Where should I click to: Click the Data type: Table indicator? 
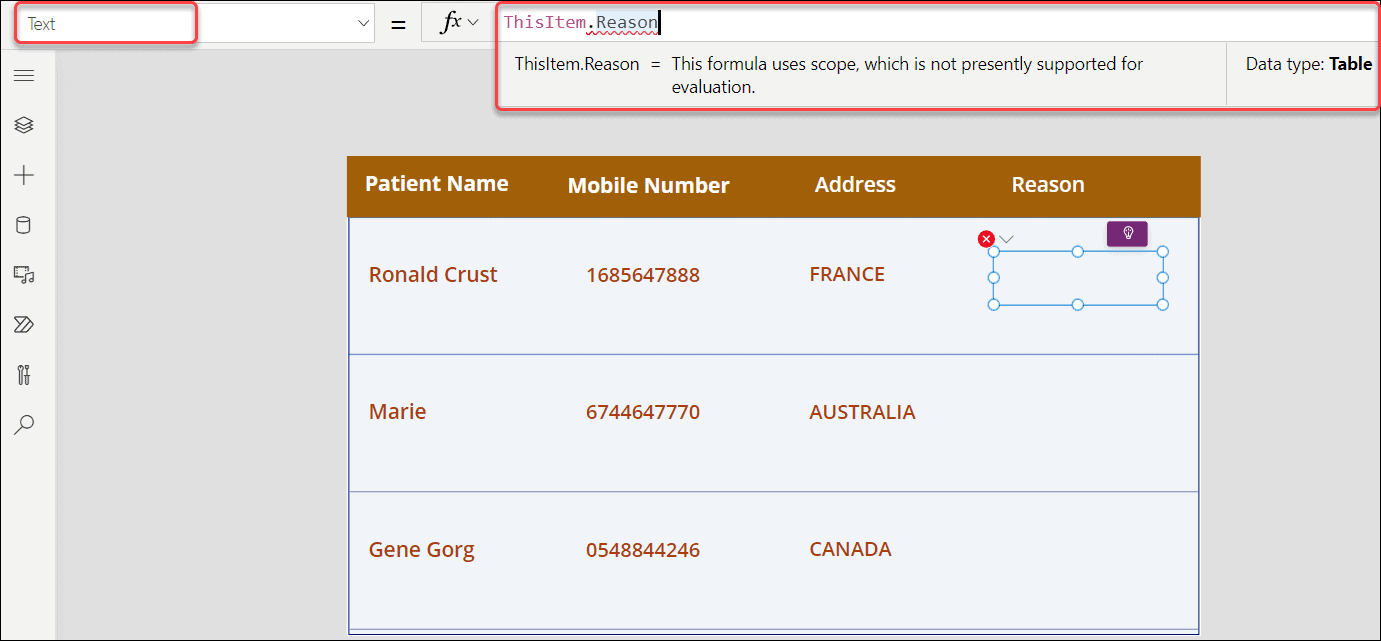tap(1308, 64)
